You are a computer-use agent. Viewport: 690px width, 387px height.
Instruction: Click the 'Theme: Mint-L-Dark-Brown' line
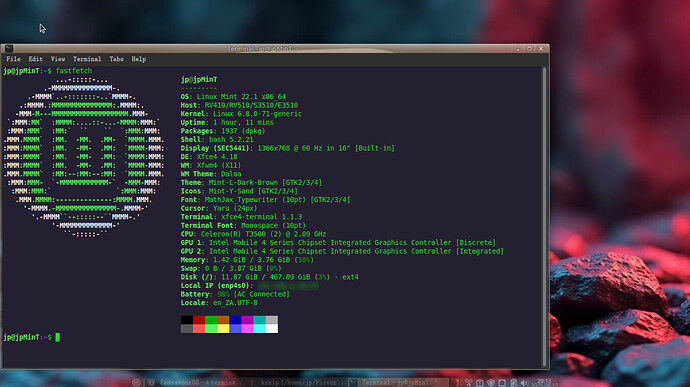(251, 182)
